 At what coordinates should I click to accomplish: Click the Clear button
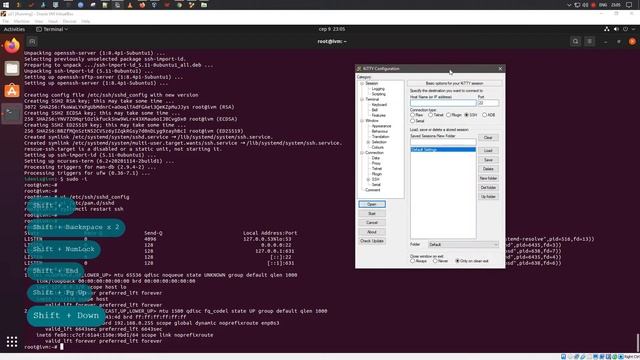pyautogui.click(x=488, y=138)
